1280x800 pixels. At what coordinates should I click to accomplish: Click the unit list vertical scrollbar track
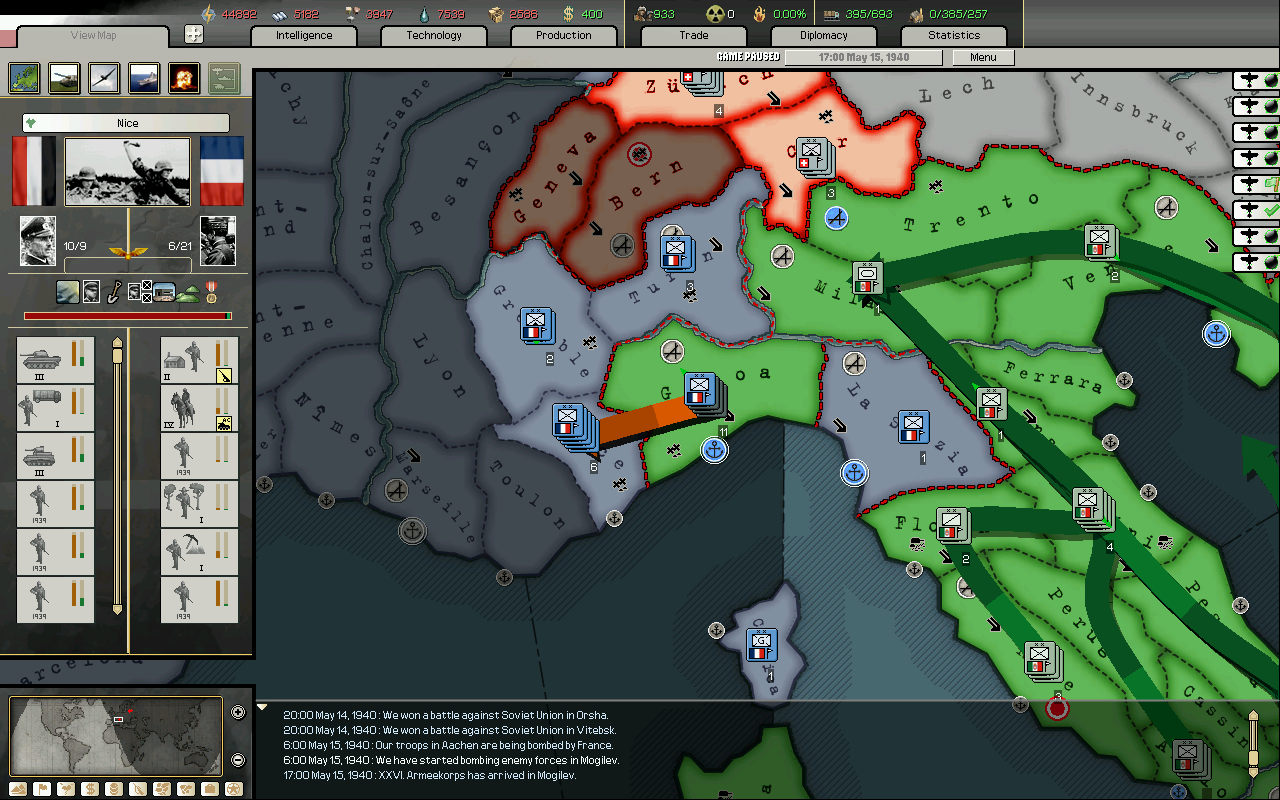(117, 476)
